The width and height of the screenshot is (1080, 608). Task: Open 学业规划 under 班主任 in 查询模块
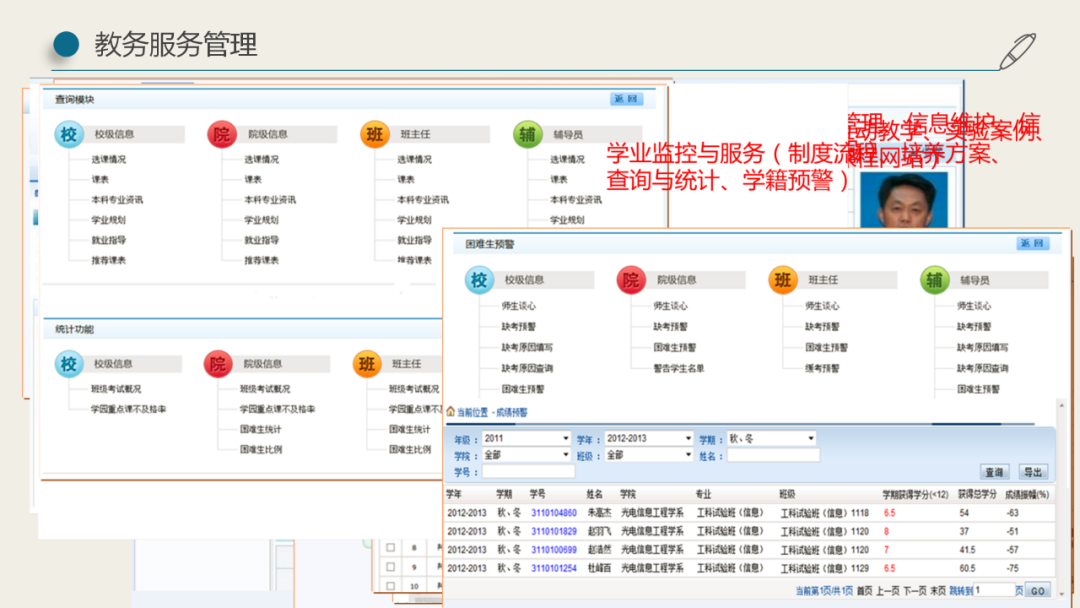[x=415, y=220]
